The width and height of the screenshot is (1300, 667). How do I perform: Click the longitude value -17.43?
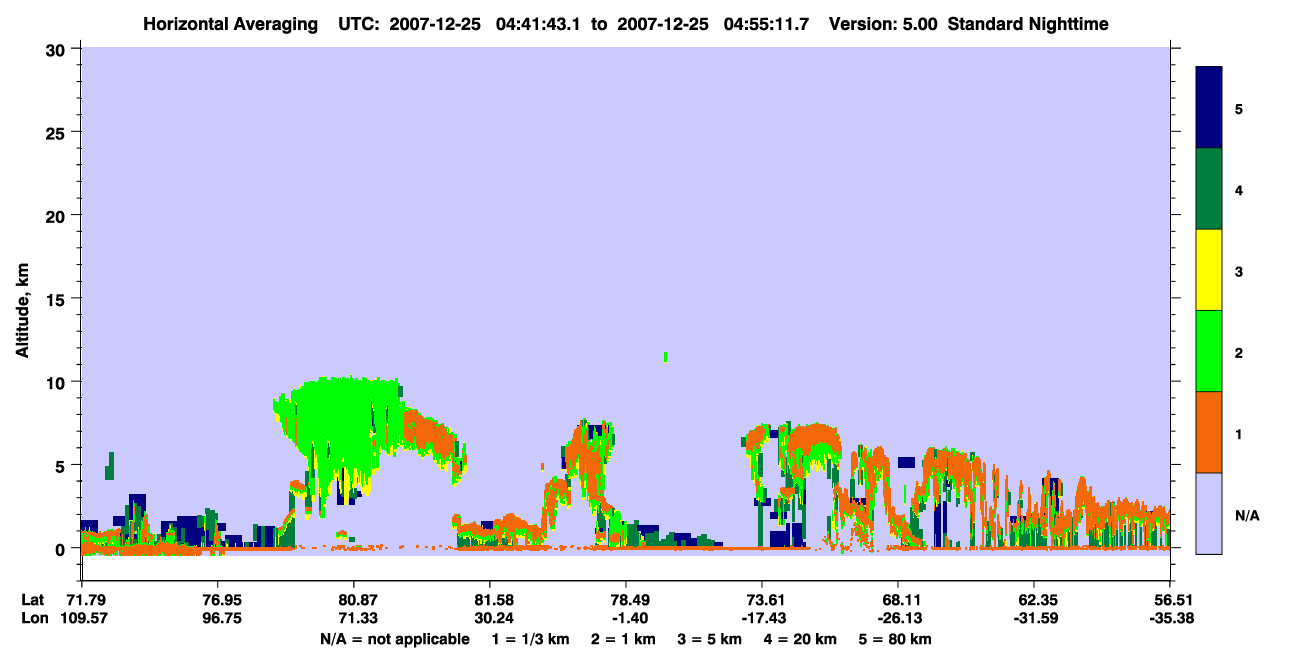click(x=763, y=617)
